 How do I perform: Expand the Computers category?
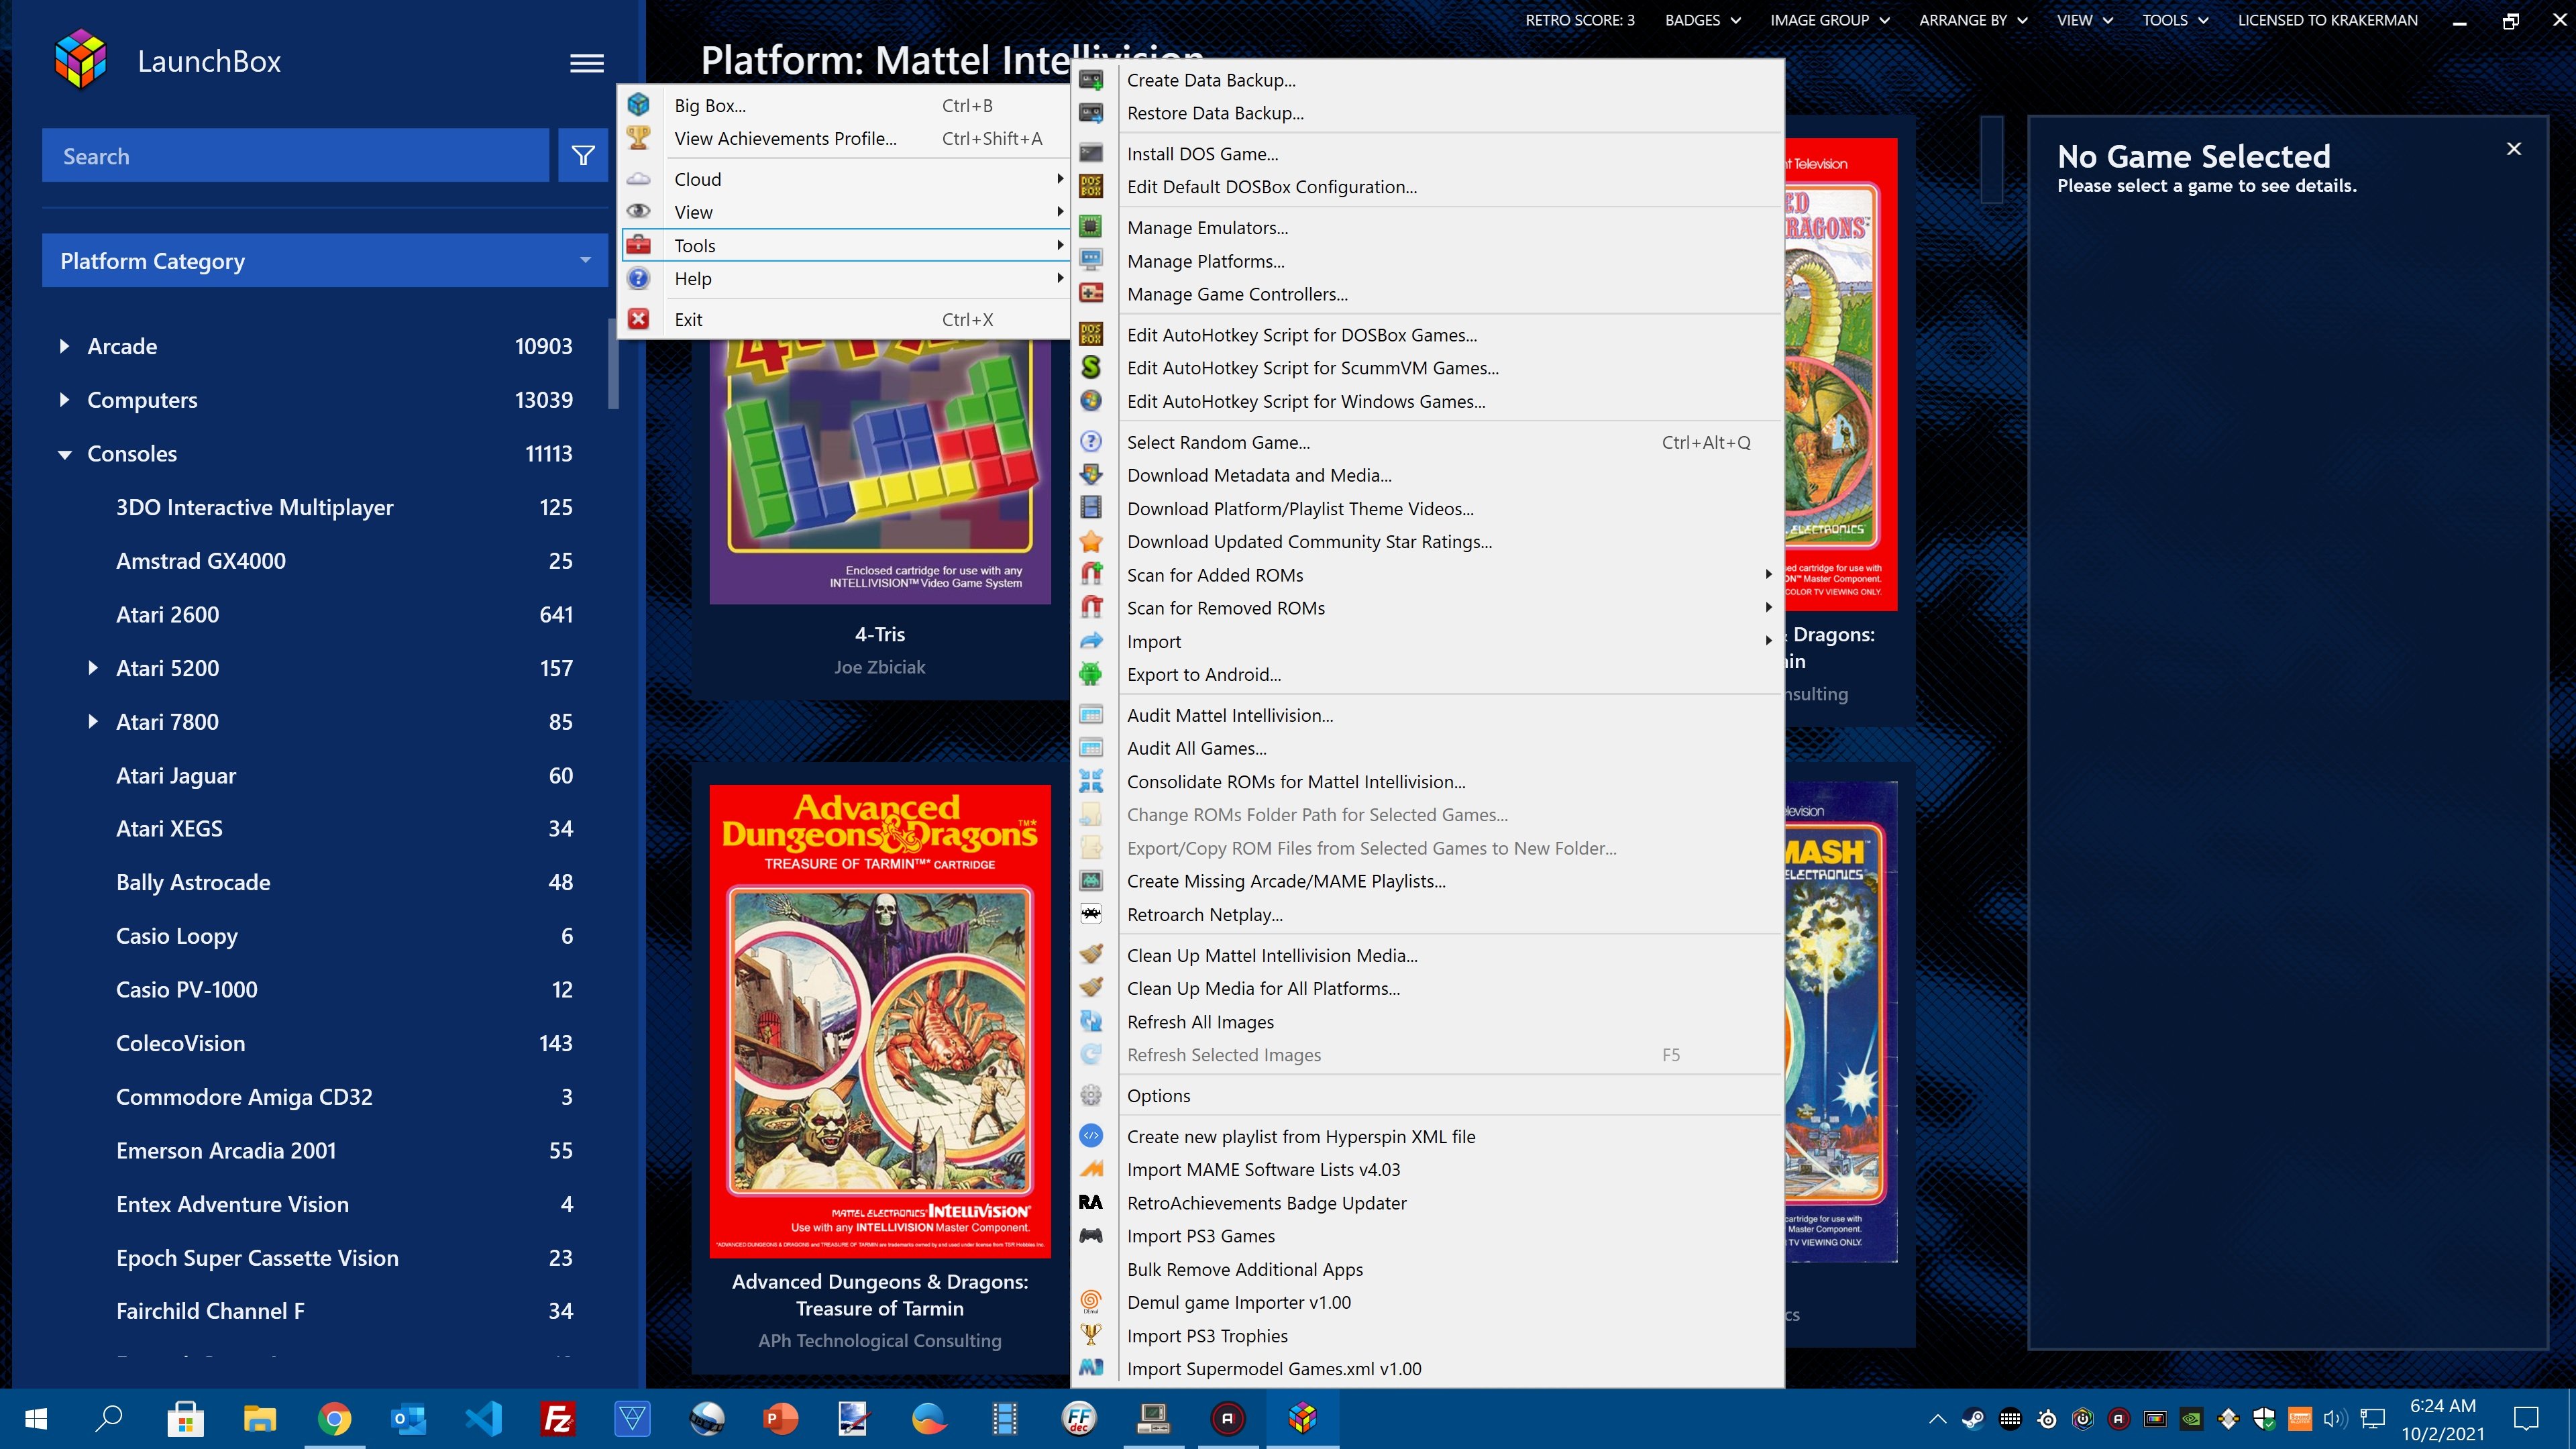click(65, 400)
